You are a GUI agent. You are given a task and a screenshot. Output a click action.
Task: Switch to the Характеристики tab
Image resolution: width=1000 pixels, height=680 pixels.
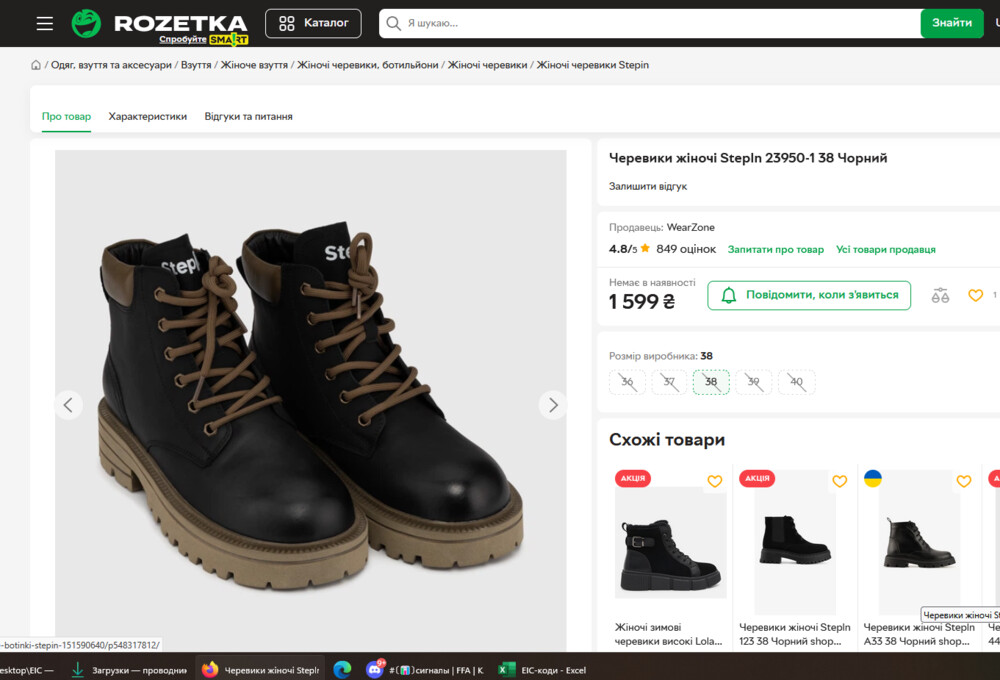pyautogui.click(x=148, y=116)
